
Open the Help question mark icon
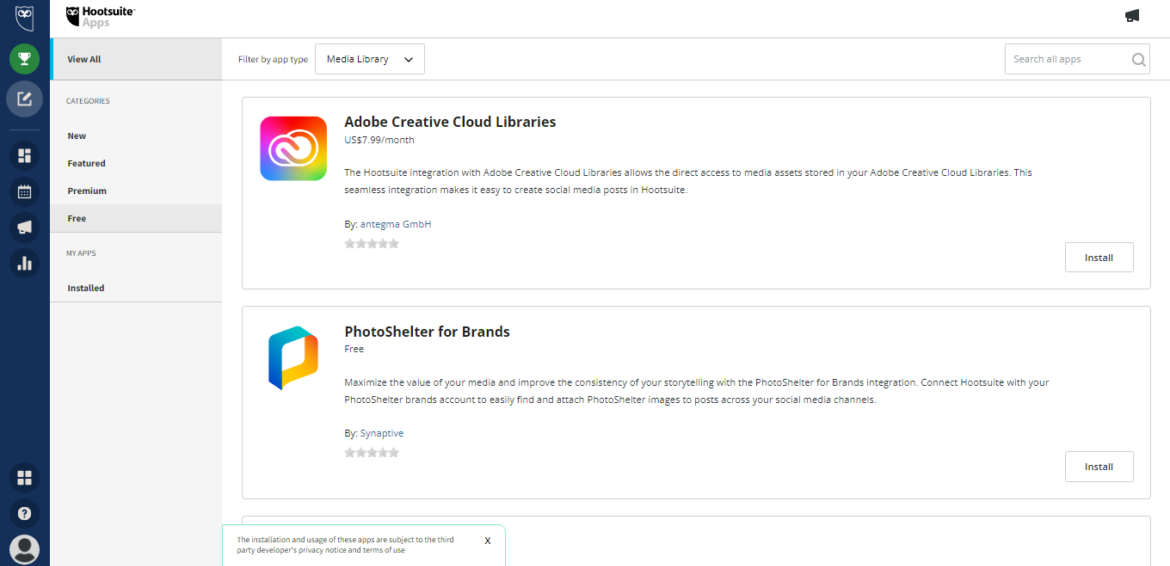coord(24,513)
